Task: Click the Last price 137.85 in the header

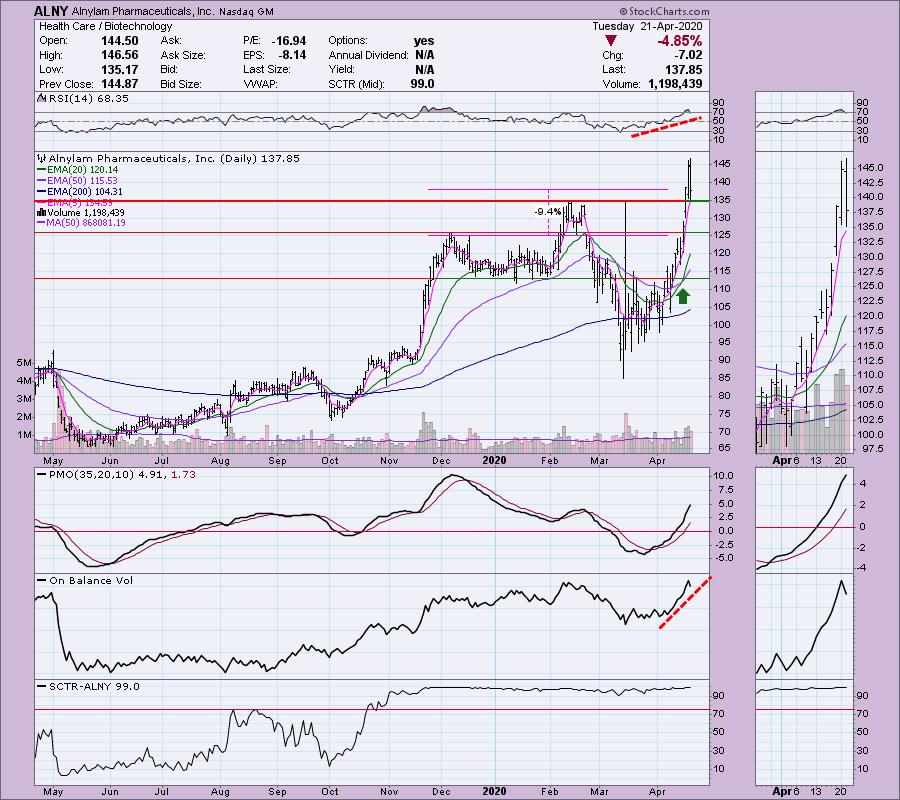Action: coord(684,69)
